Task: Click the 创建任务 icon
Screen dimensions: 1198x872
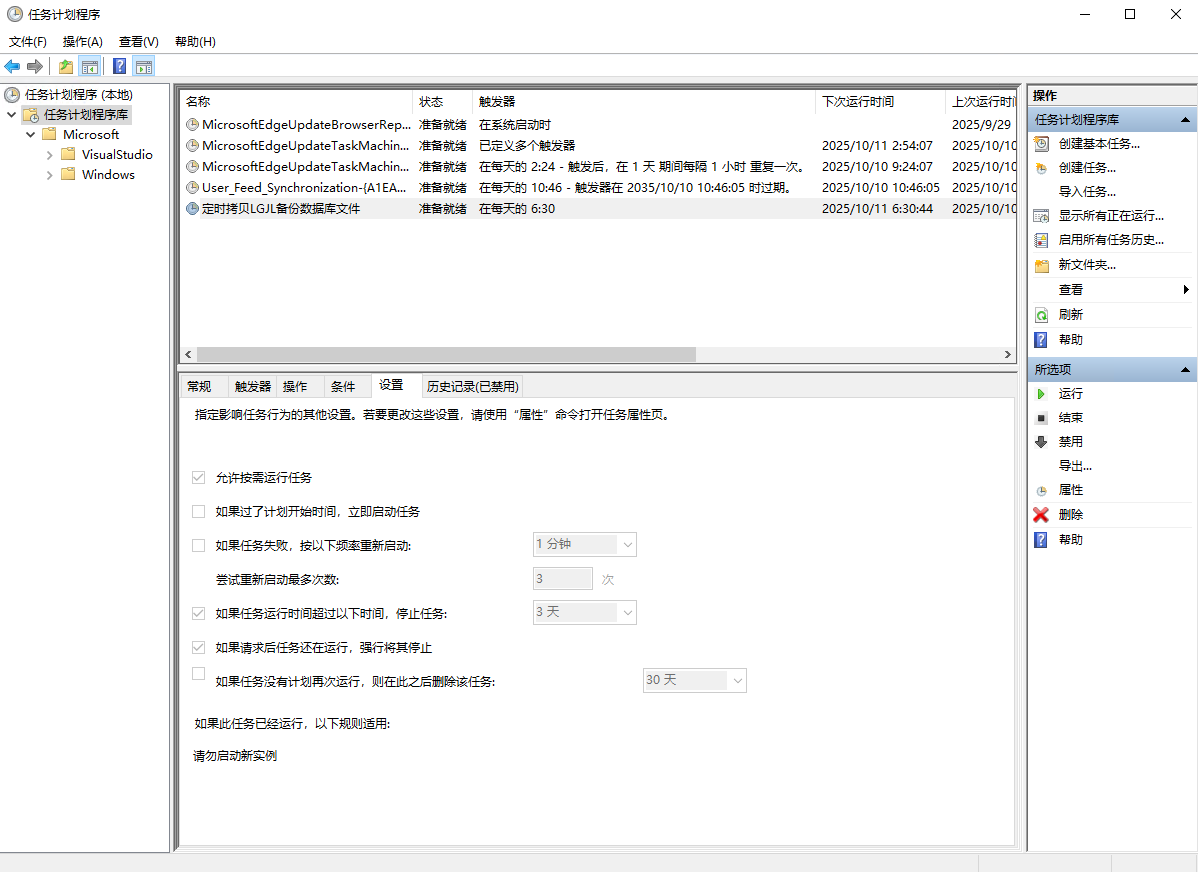Action: coord(1041,168)
